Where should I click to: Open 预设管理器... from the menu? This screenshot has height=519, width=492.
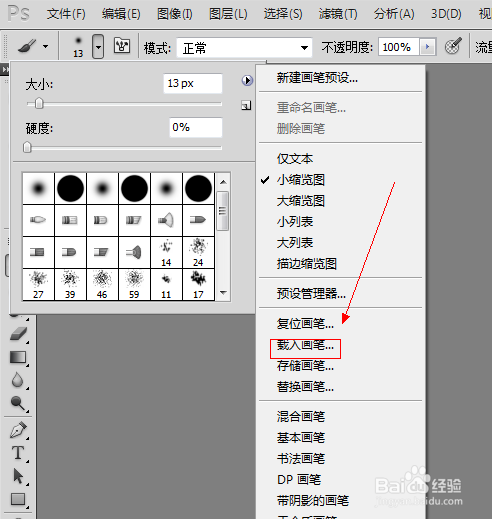(x=311, y=293)
